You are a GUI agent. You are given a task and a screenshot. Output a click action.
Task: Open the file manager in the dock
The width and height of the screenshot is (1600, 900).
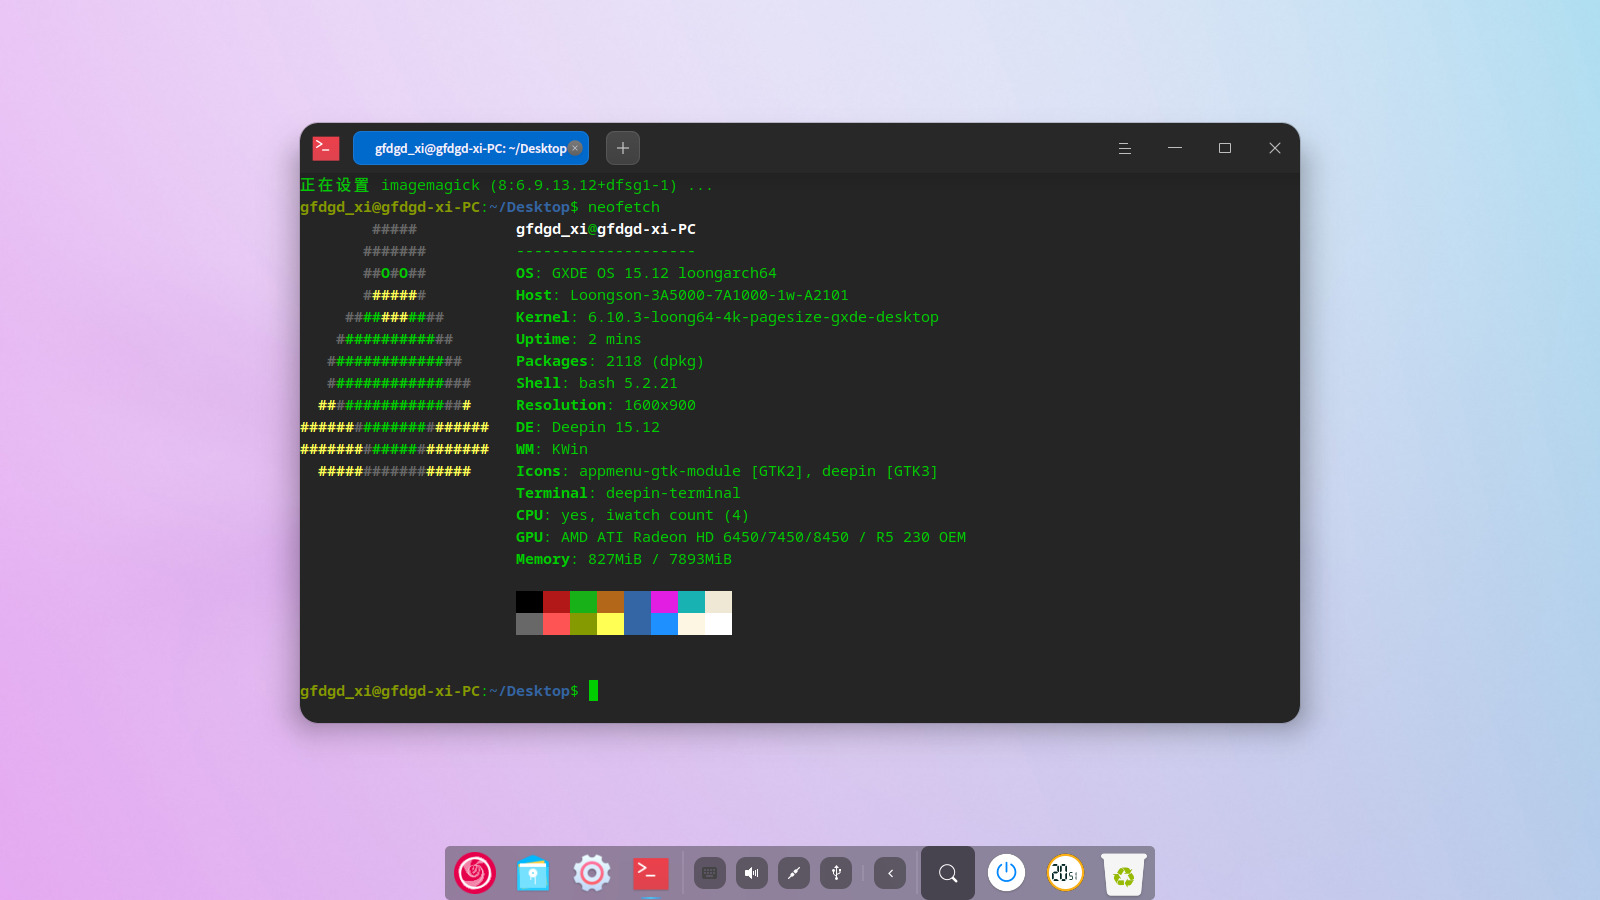[533, 873]
